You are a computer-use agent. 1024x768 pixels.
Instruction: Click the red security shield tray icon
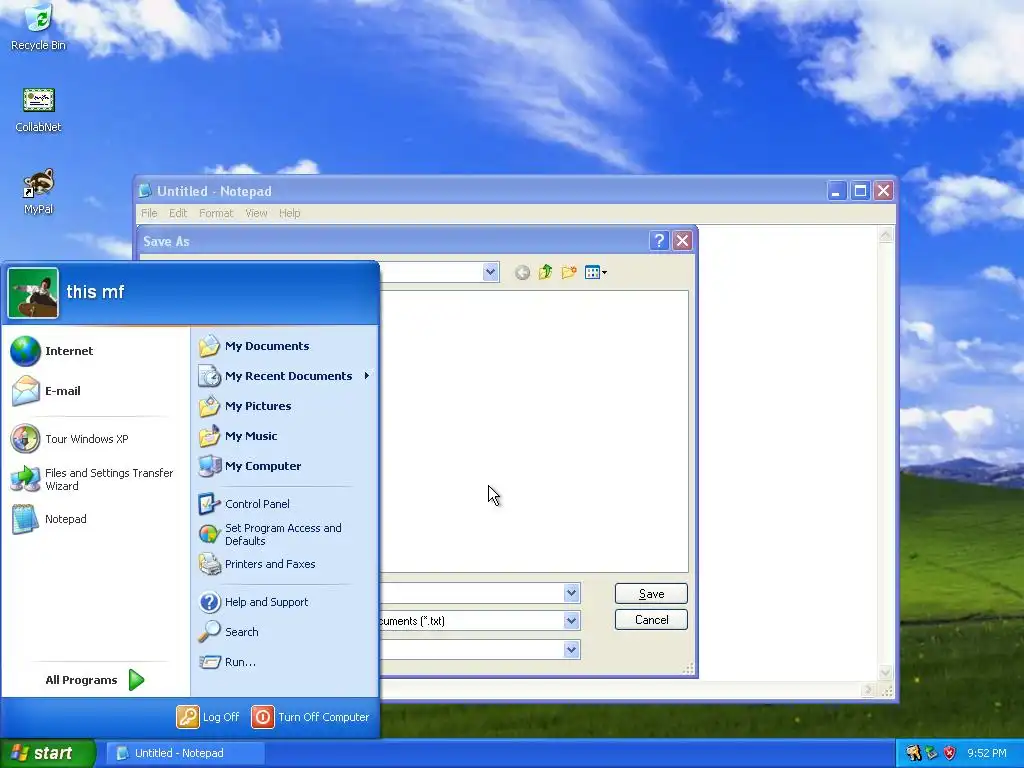[x=950, y=754]
